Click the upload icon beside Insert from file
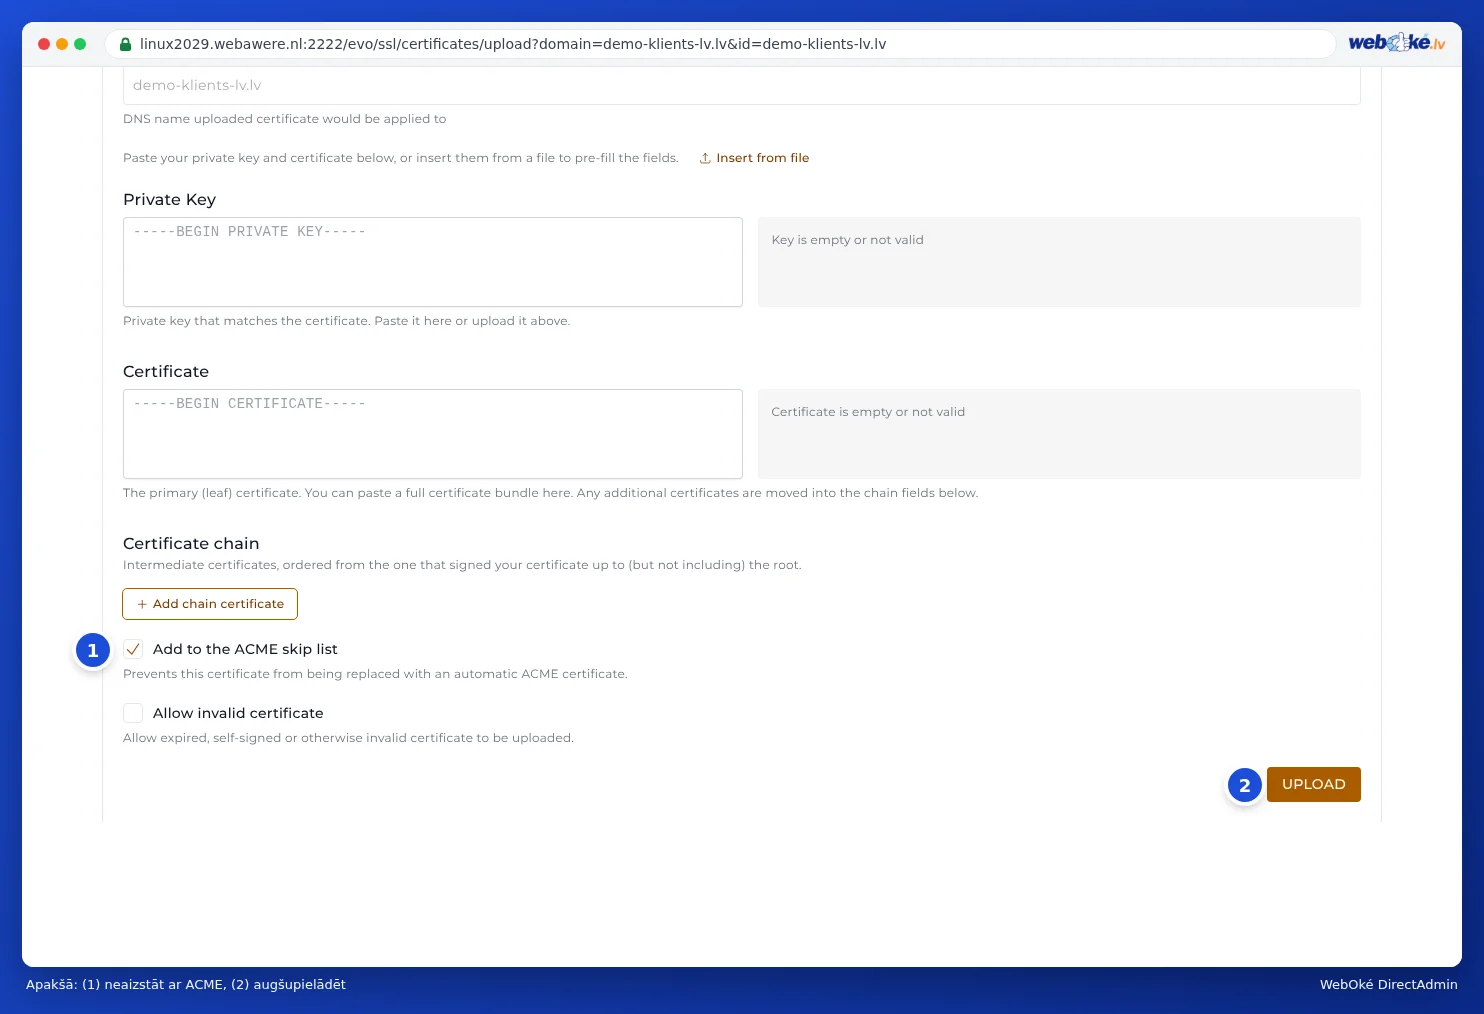The image size is (1484, 1014). 705,158
